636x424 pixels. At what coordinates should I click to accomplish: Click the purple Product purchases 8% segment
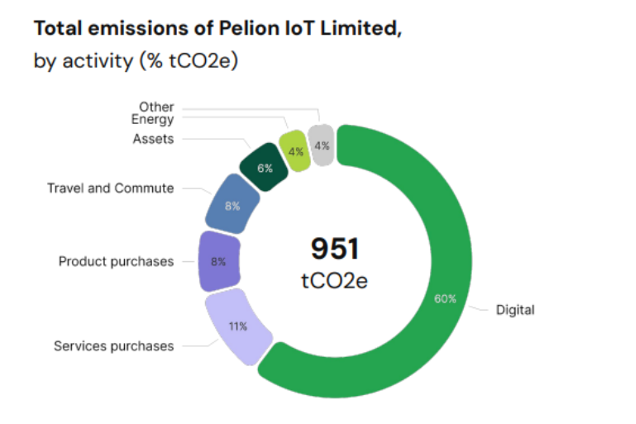[x=219, y=261]
